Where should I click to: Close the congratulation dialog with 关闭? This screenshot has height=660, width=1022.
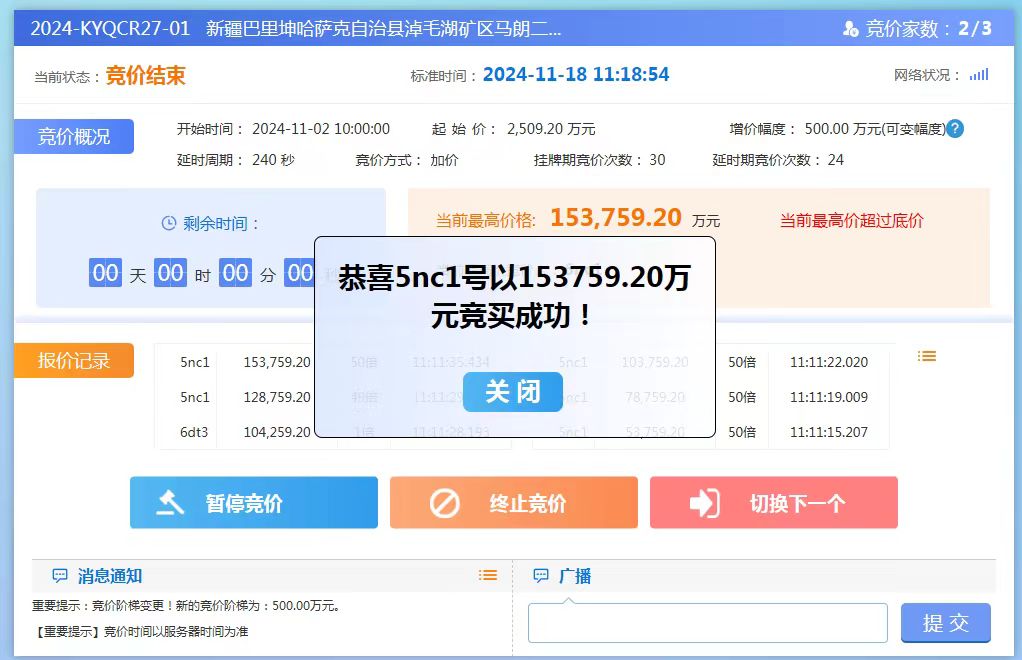(x=513, y=392)
